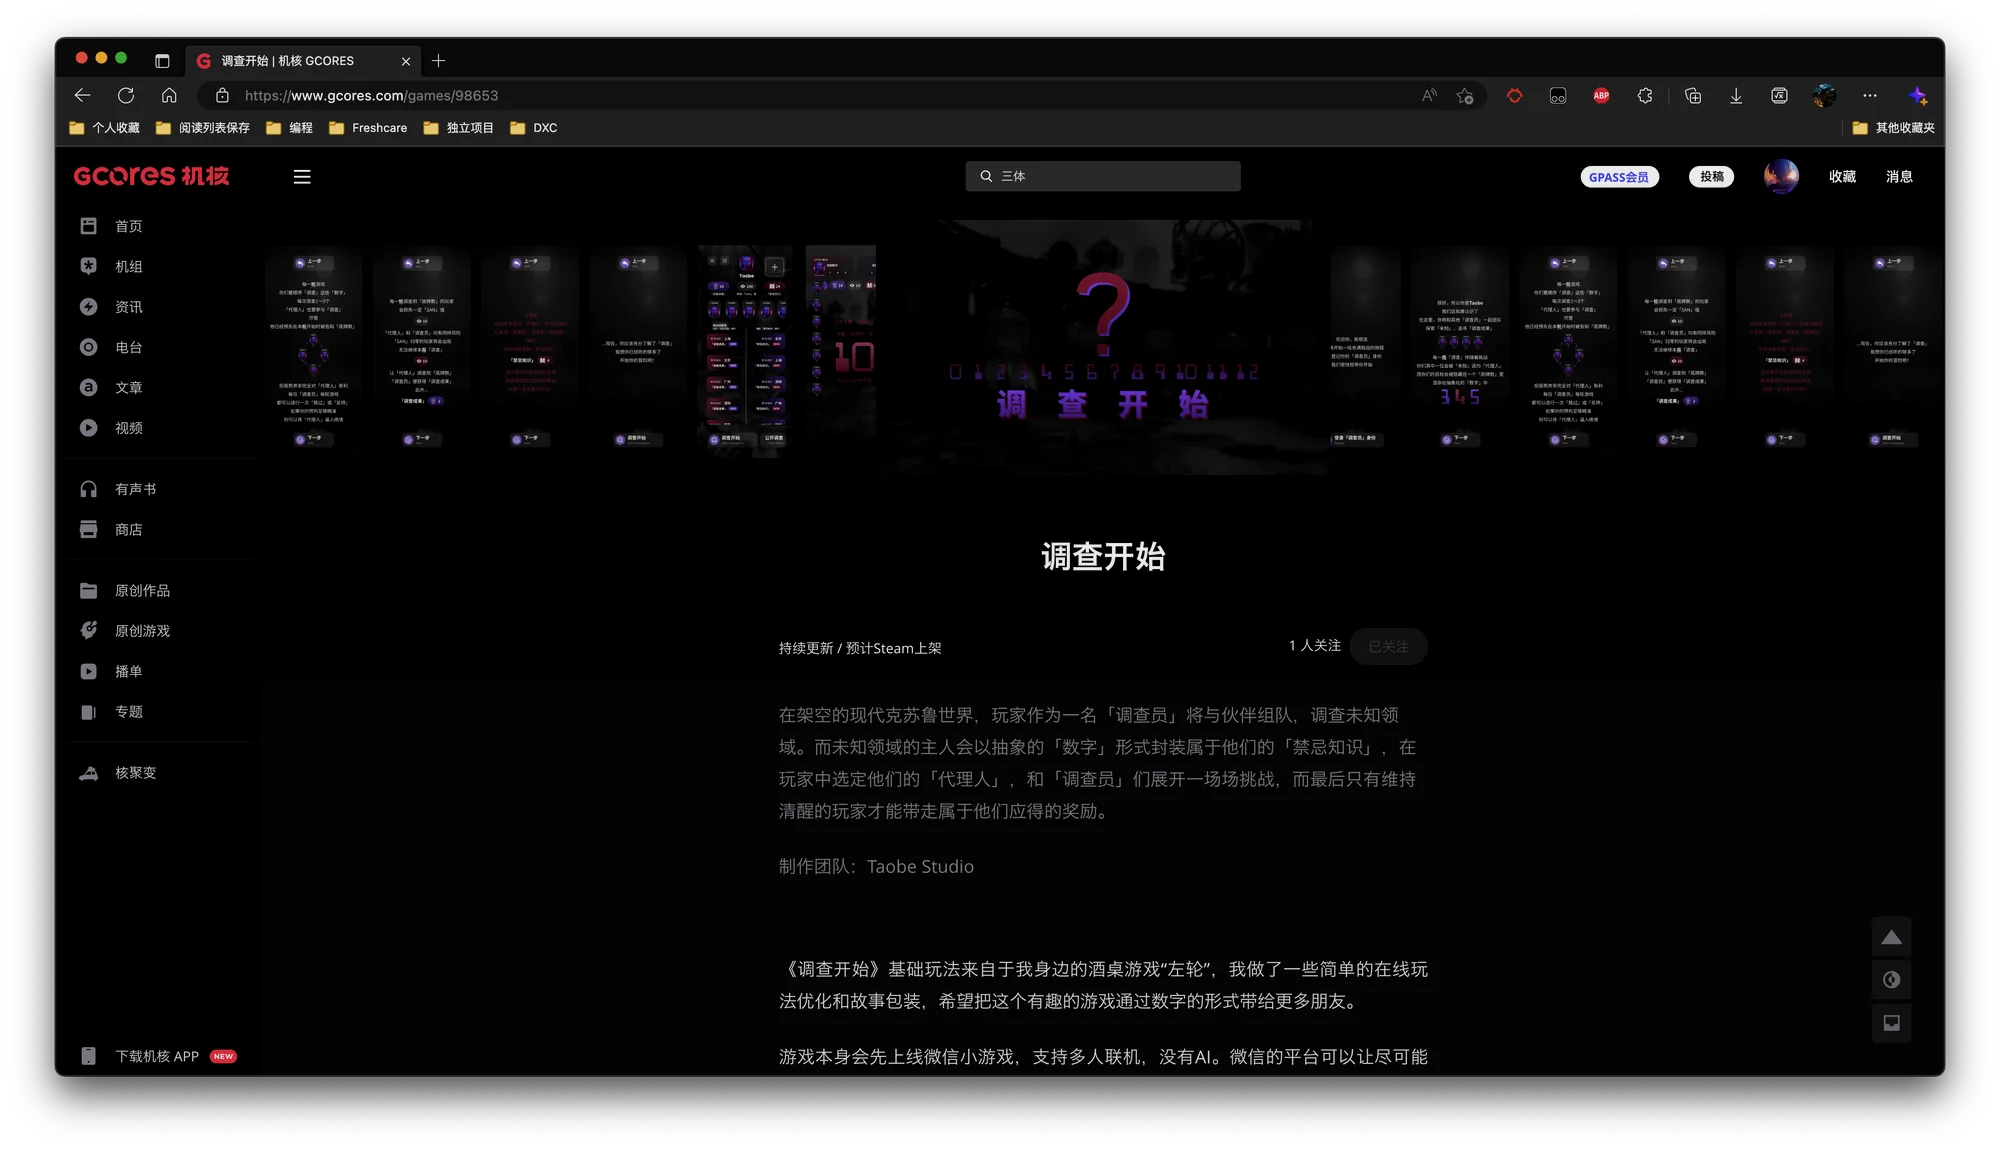2000x1149 pixels.
Task: Click the tab actions menu icon
Action: click(x=162, y=61)
